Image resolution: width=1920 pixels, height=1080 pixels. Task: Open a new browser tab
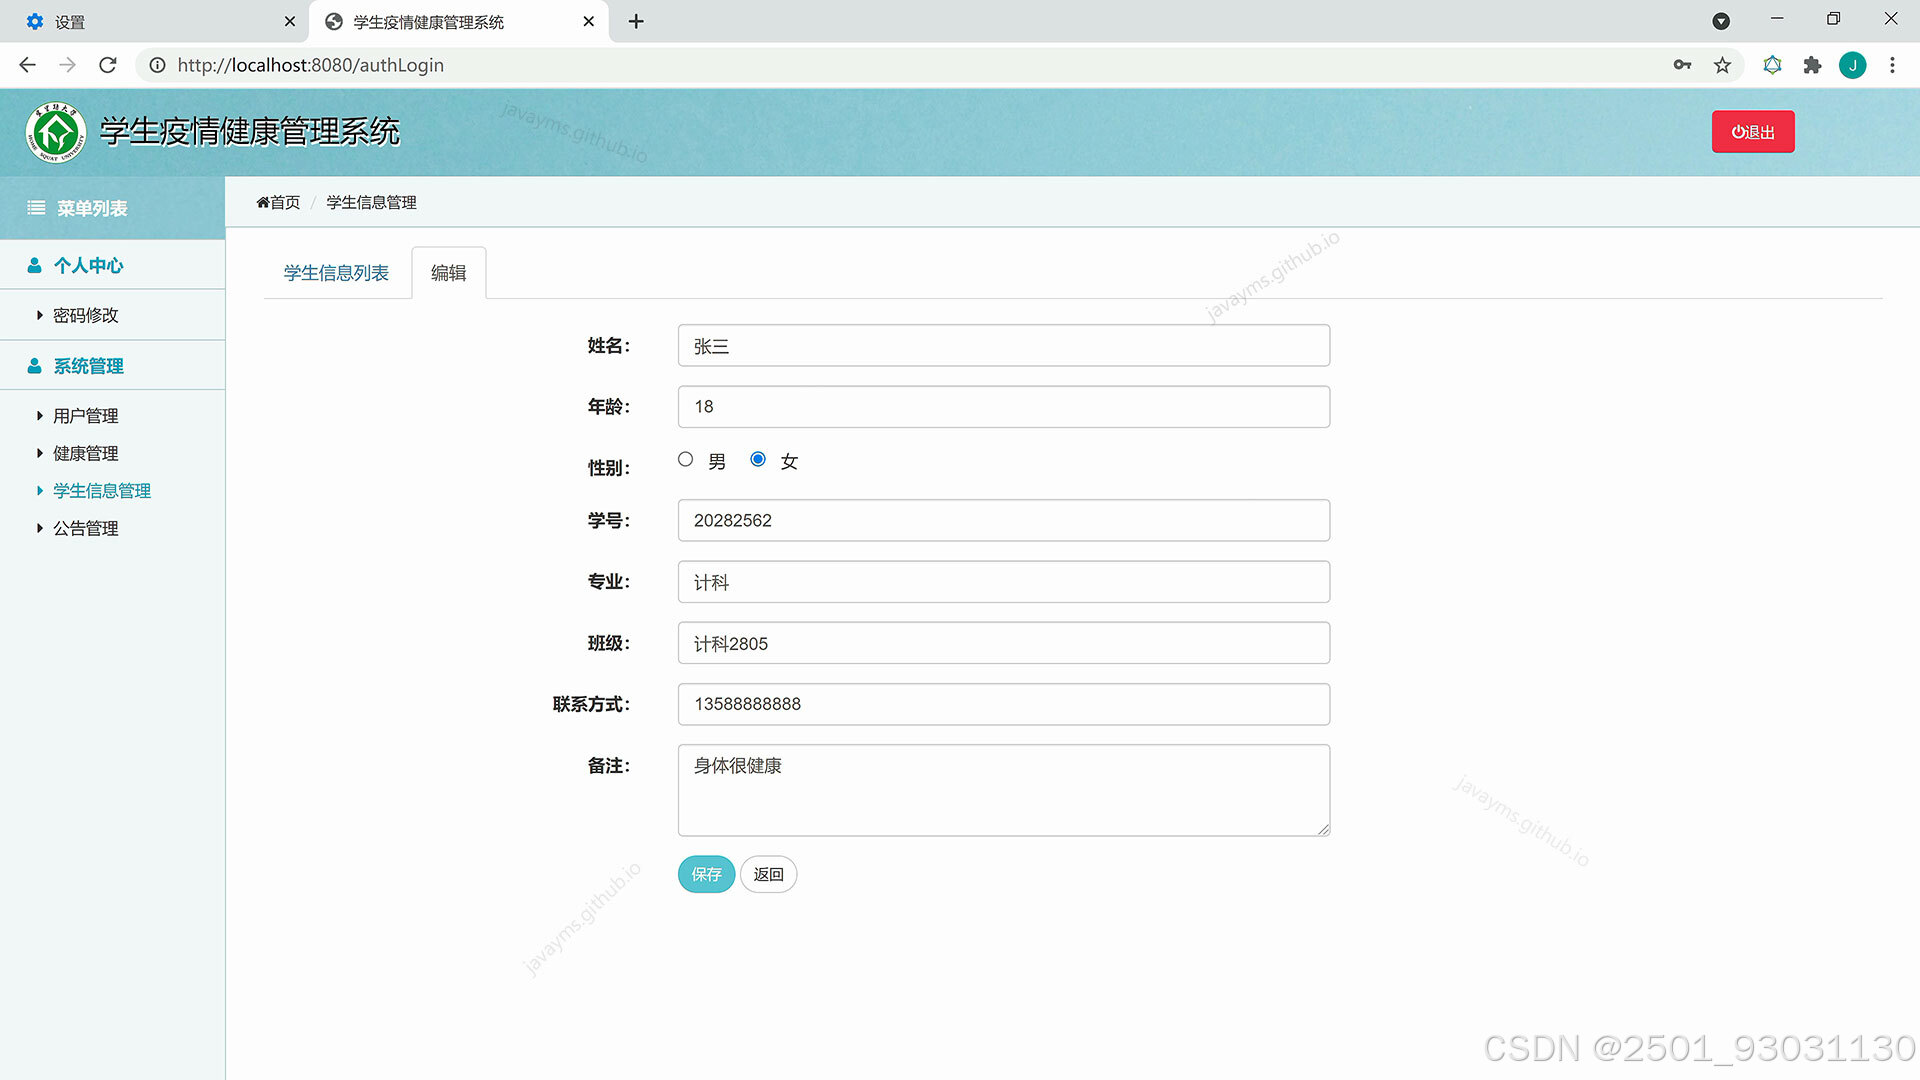pos(636,21)
